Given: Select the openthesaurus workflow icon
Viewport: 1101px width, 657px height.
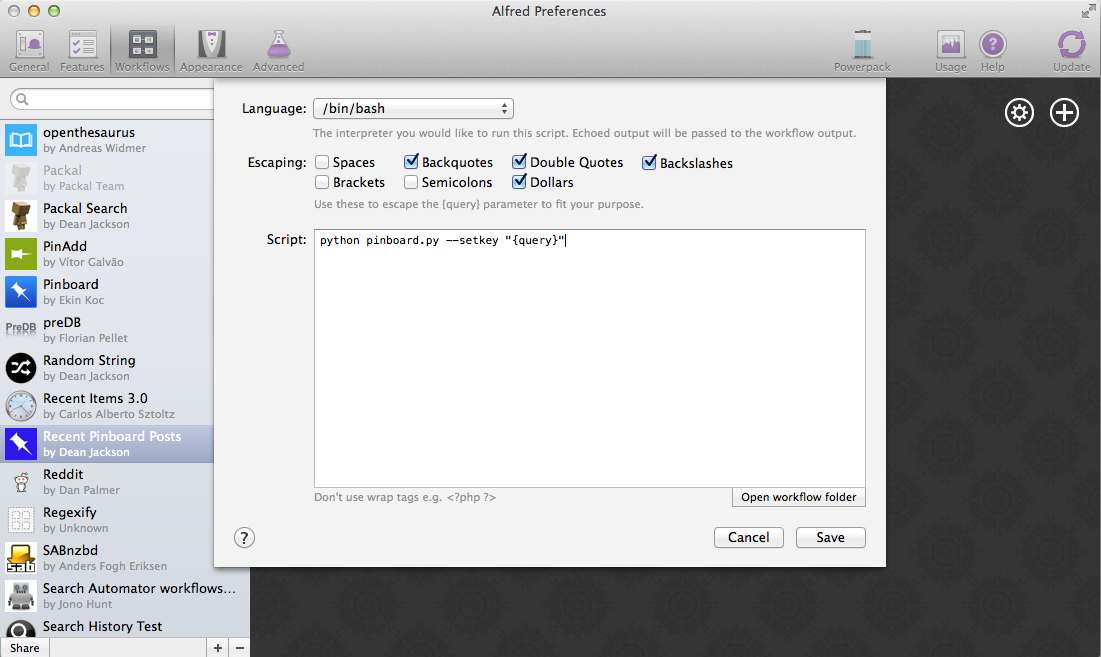Looking at the screenshot, I should pyautogui.click(x=21, y=140).
